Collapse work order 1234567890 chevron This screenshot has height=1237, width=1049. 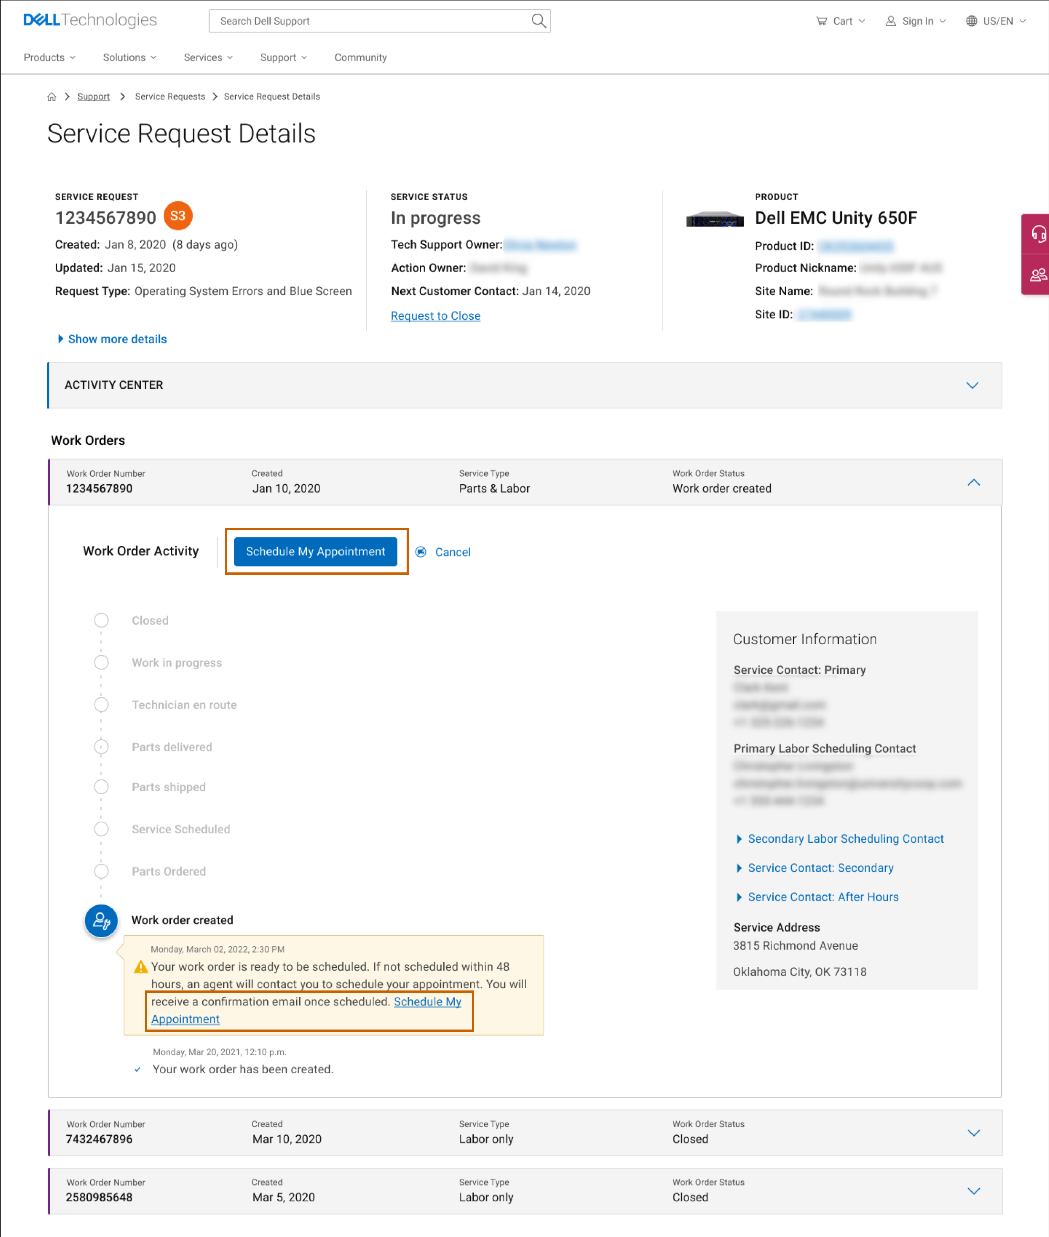(x=974, y=483)
